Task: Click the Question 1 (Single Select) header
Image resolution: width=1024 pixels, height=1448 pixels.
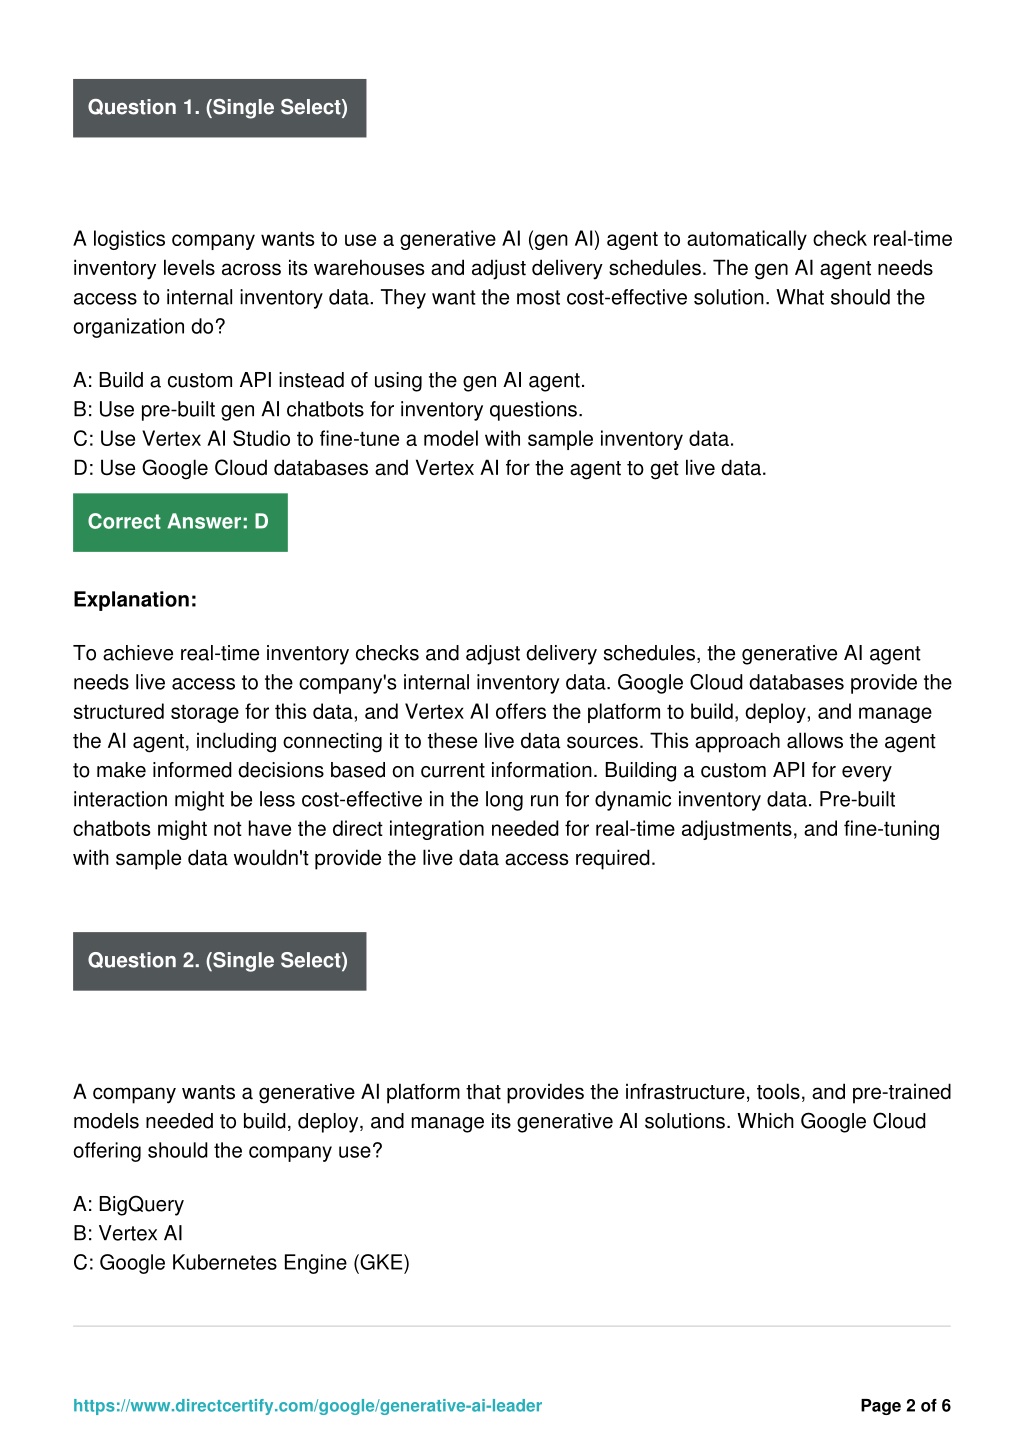Action: [x=219, y=108]
